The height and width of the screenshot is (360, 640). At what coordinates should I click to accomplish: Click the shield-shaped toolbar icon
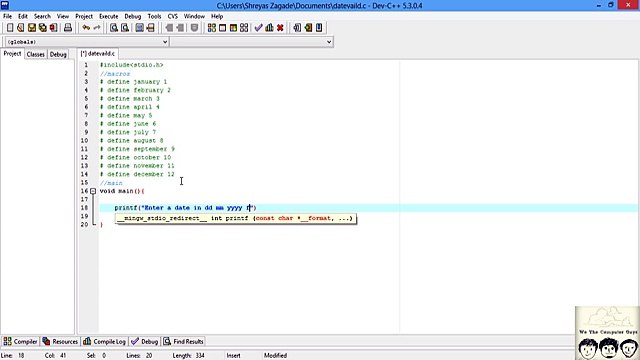[194, 28]
